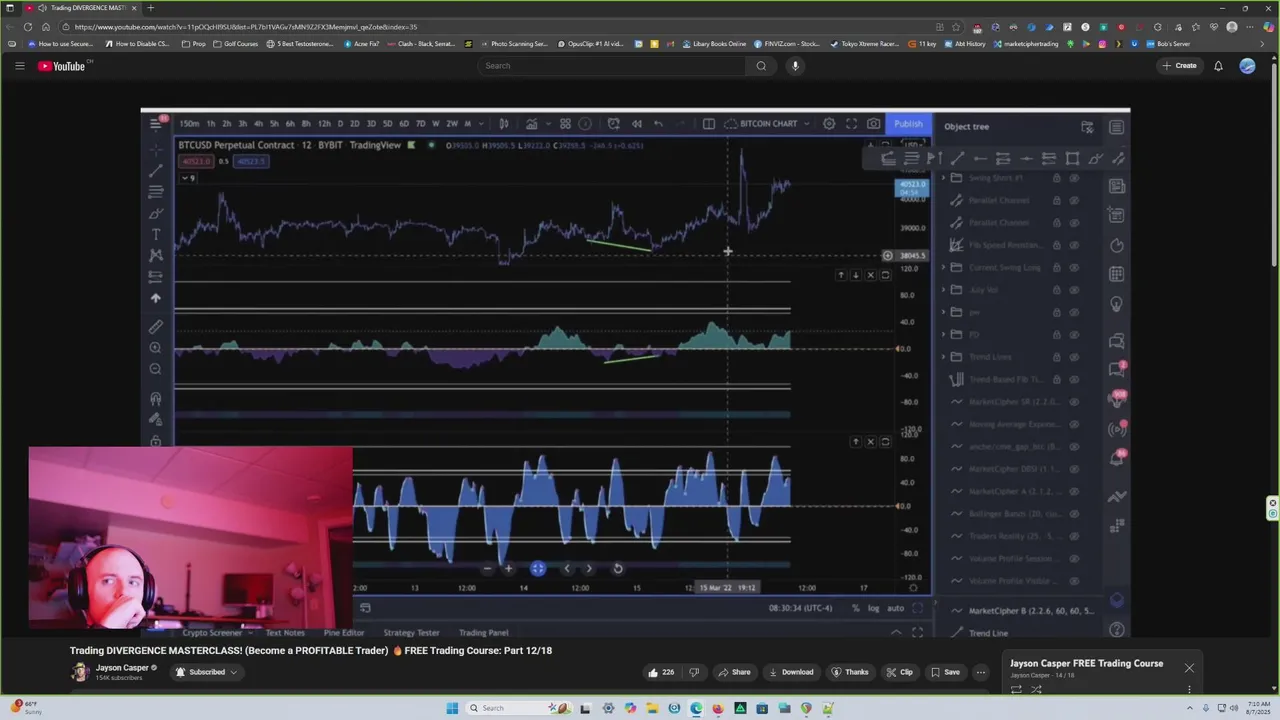Toggle log scale on the chart
Viewport: 1280px width, 720px height.
tap(873, 608)
